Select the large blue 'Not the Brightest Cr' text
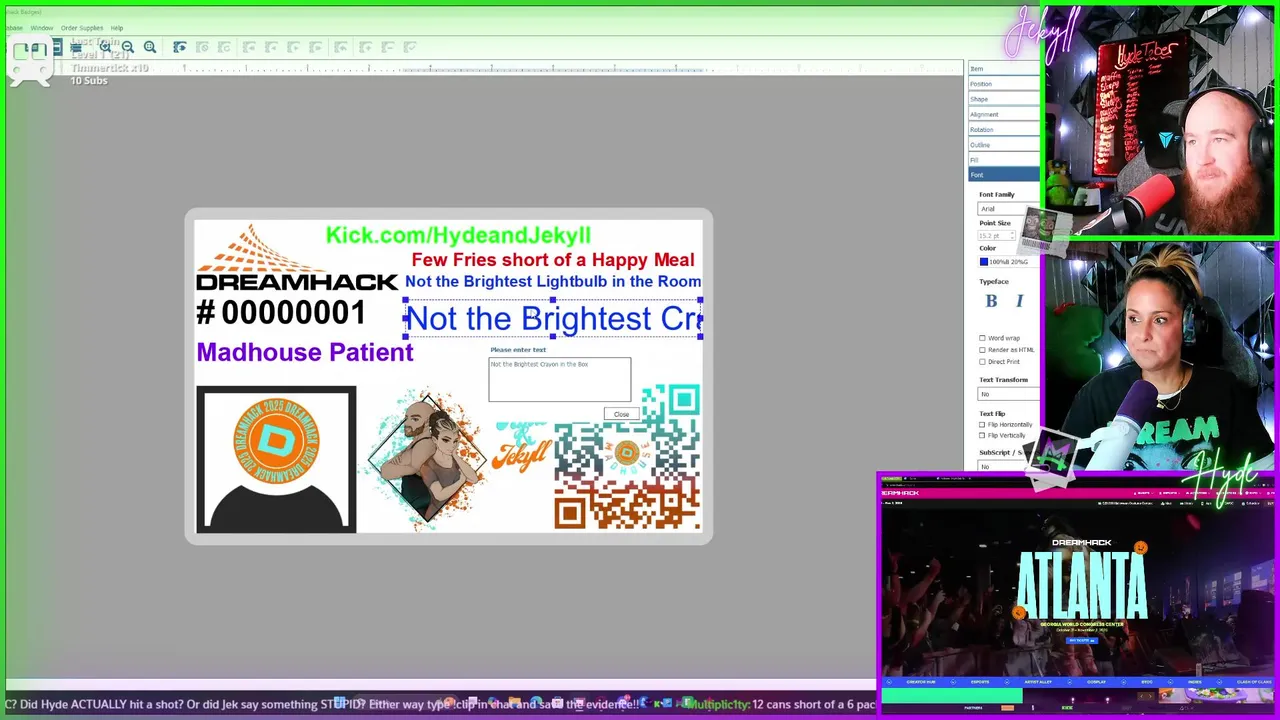Viewport: 1280px width, 720px height. (x=553, y=319)
